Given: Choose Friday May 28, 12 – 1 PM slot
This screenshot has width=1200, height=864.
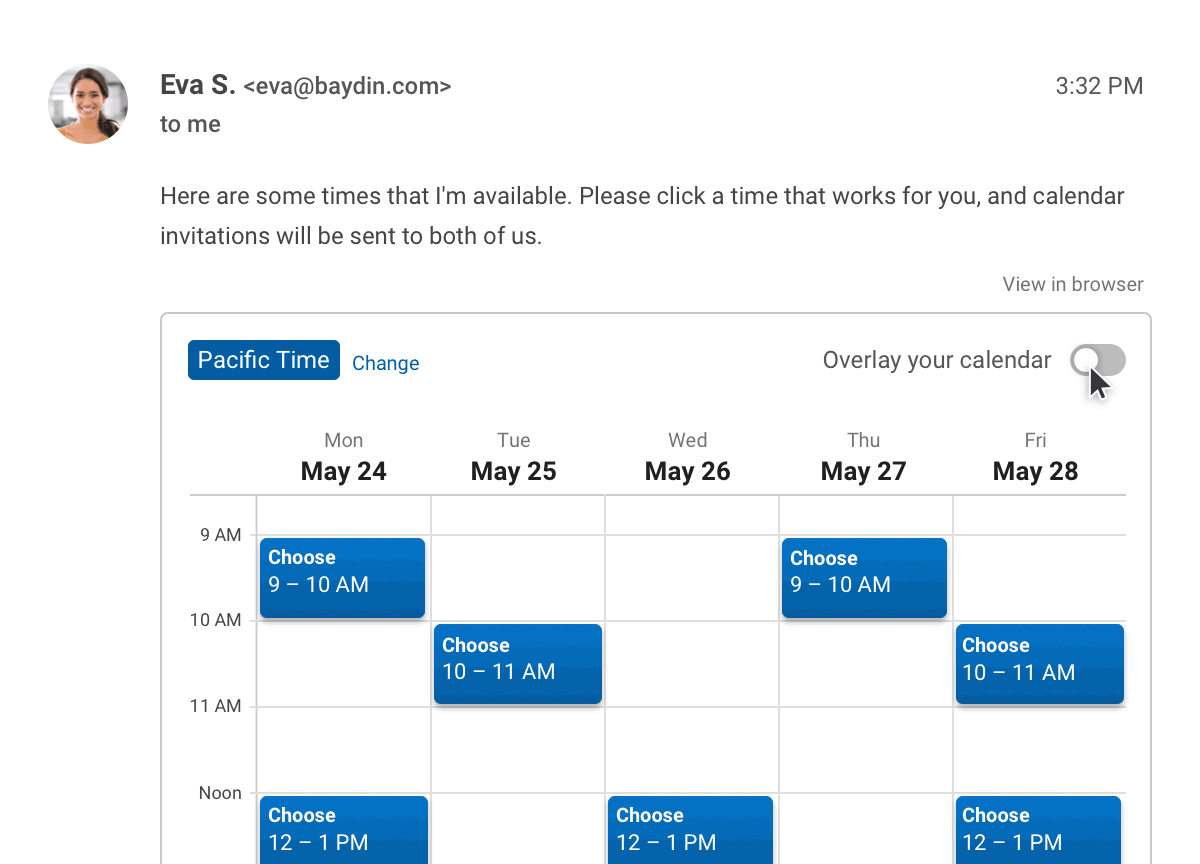Looking at the screenshot, I should 1038,829.
